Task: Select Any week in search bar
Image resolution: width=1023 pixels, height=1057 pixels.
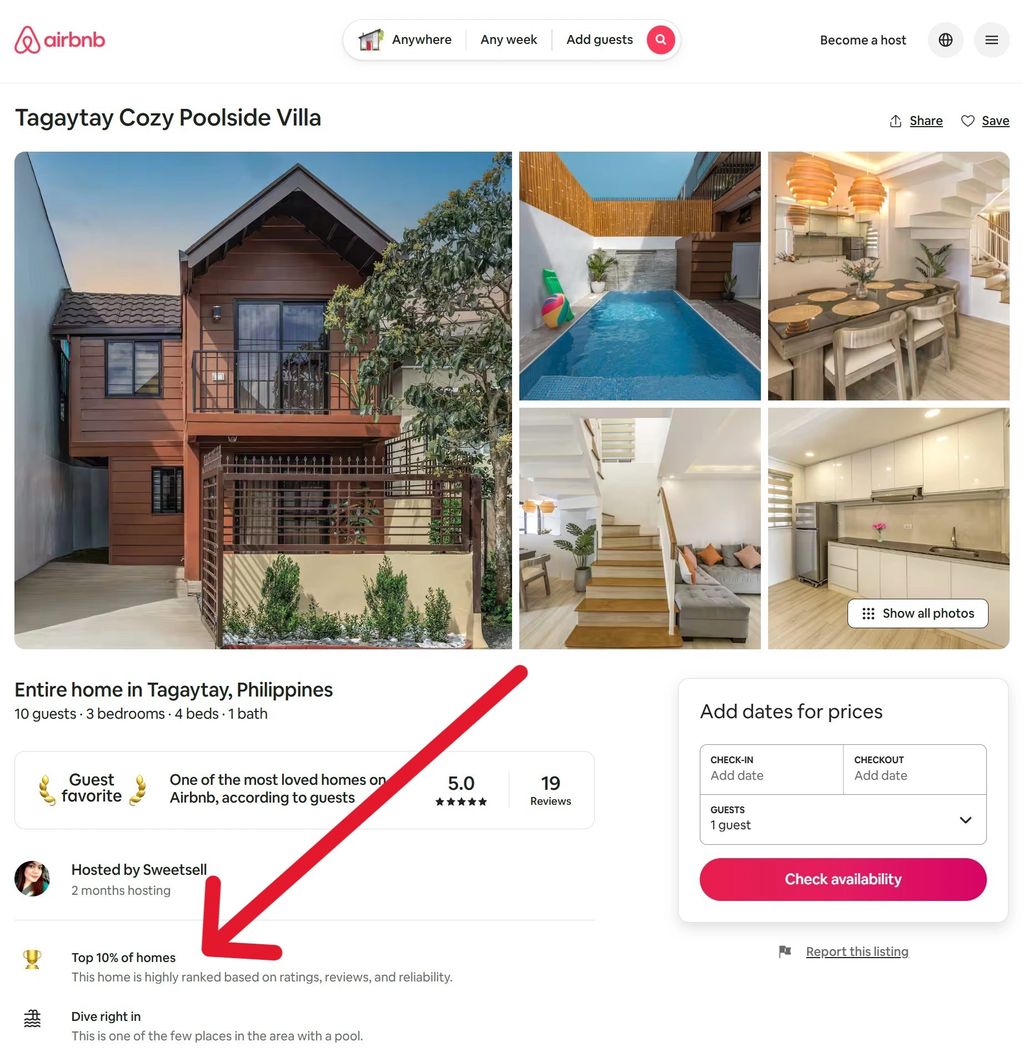Action: pyautogui.click(x=508, y=40)
